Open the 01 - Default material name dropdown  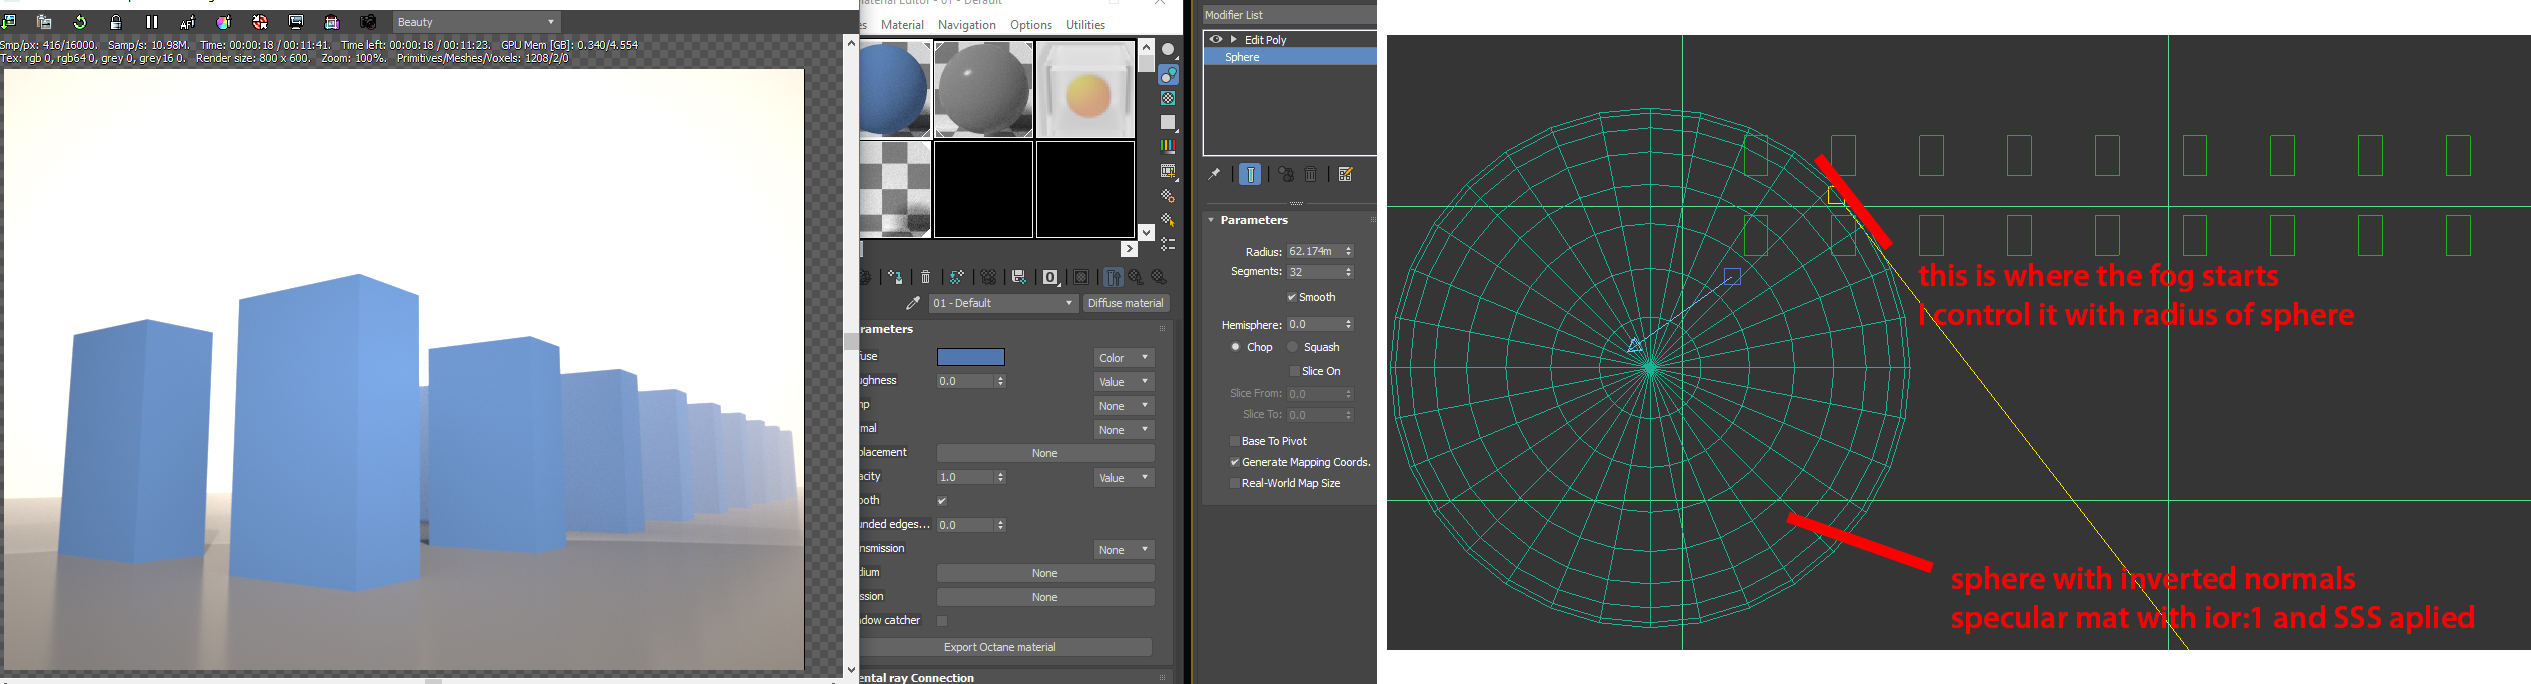pyautogui.click(x=1003, y=303)
